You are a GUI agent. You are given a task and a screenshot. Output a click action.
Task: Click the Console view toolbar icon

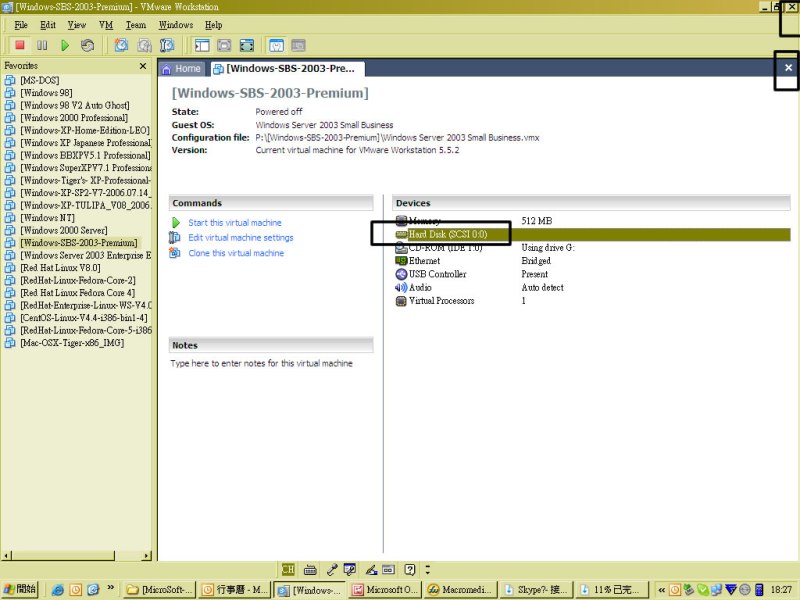point(298,45)
